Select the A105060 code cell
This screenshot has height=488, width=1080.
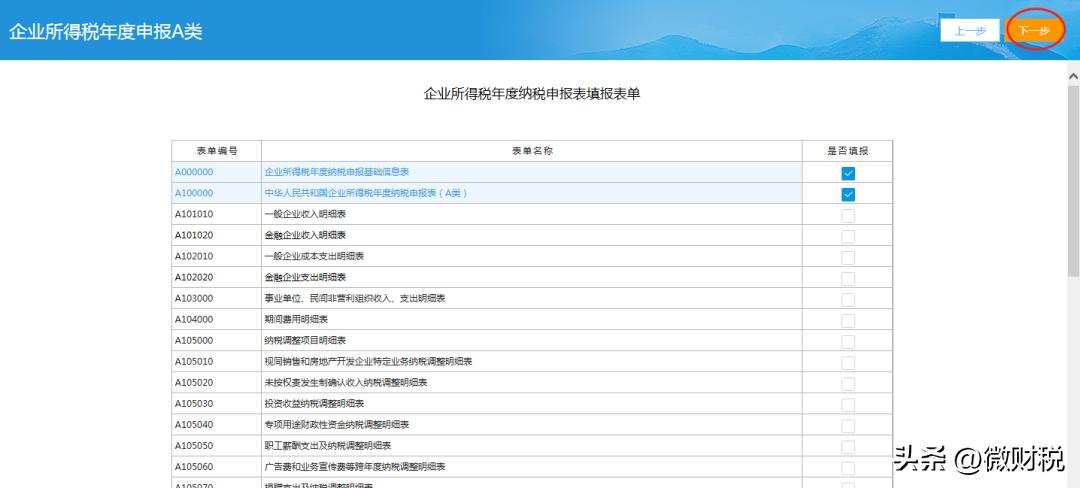(x=216, y=467)
